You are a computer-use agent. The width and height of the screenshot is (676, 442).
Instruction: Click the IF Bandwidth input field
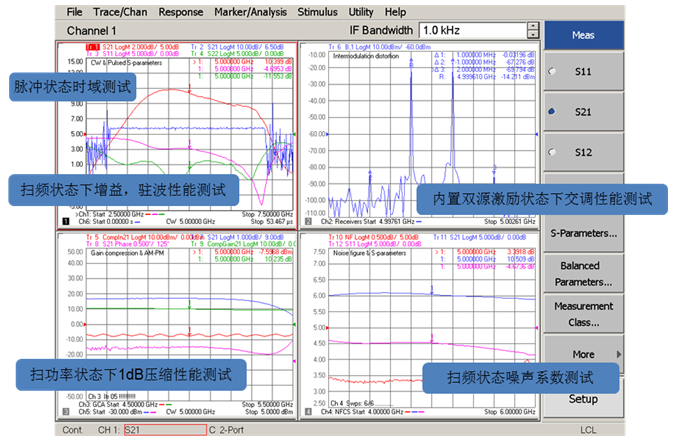[x=473, y=31]
